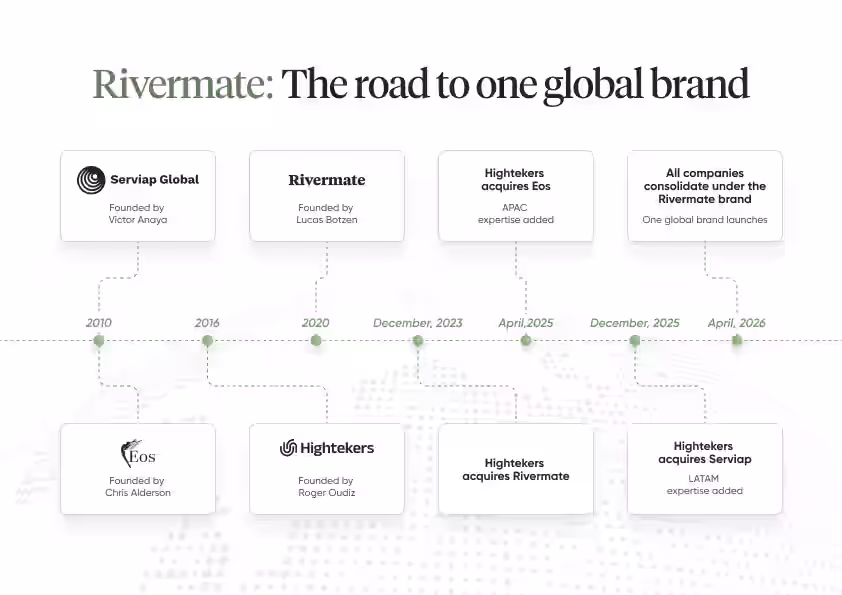Viewport: 842px width, 595px height.
Task: Click the Hightekers acquires Rivermate card
Action: [x=516, y=469]
